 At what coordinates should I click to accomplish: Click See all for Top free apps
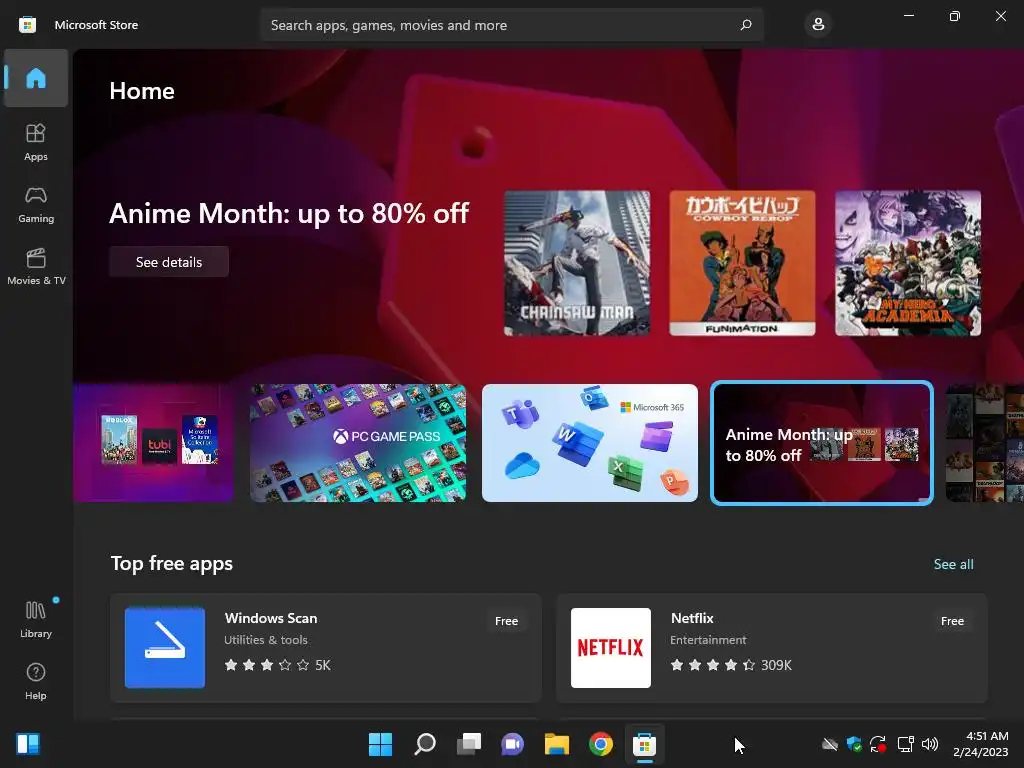[x=953, y=564]
